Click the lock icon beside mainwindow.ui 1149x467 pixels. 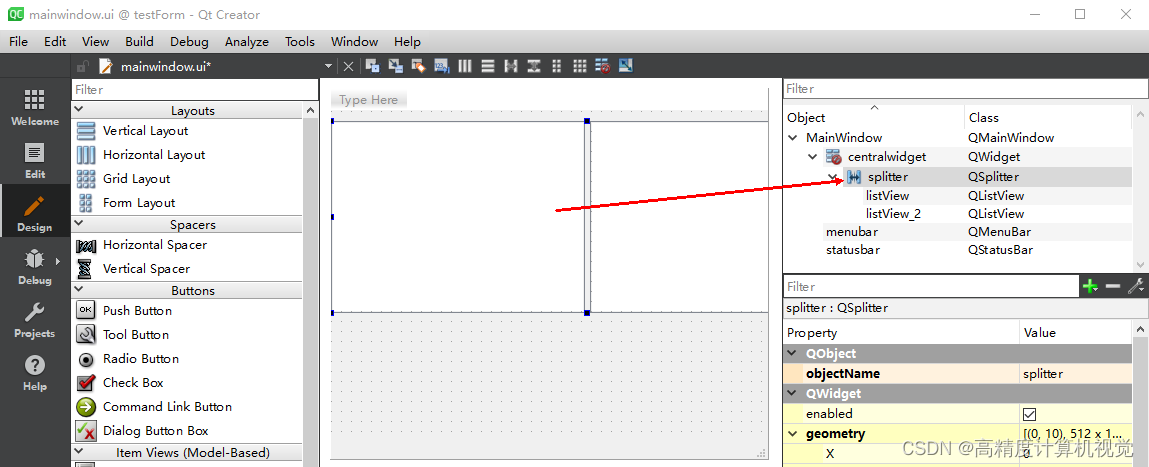tap(83, 67)
